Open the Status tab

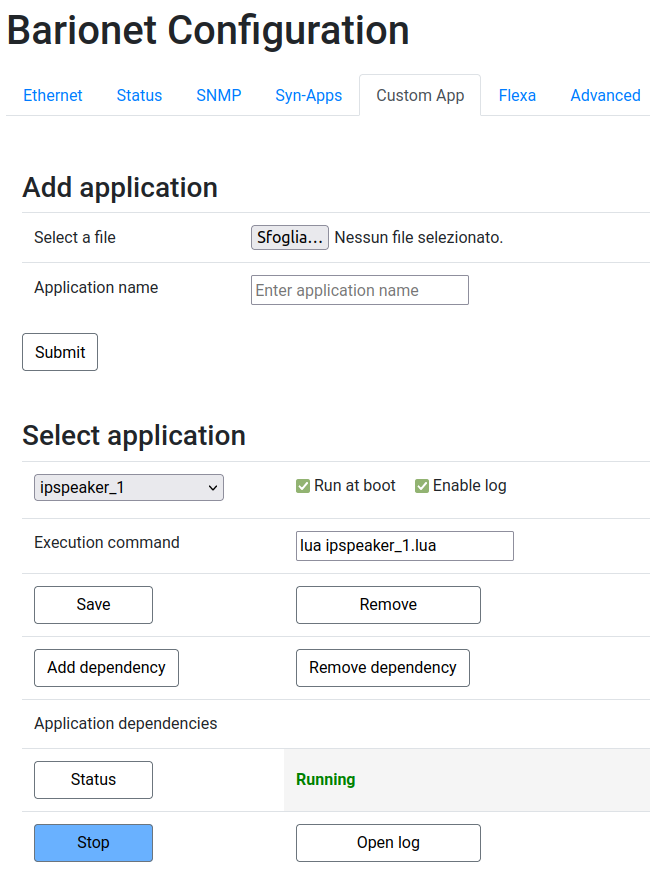point(139,95)
